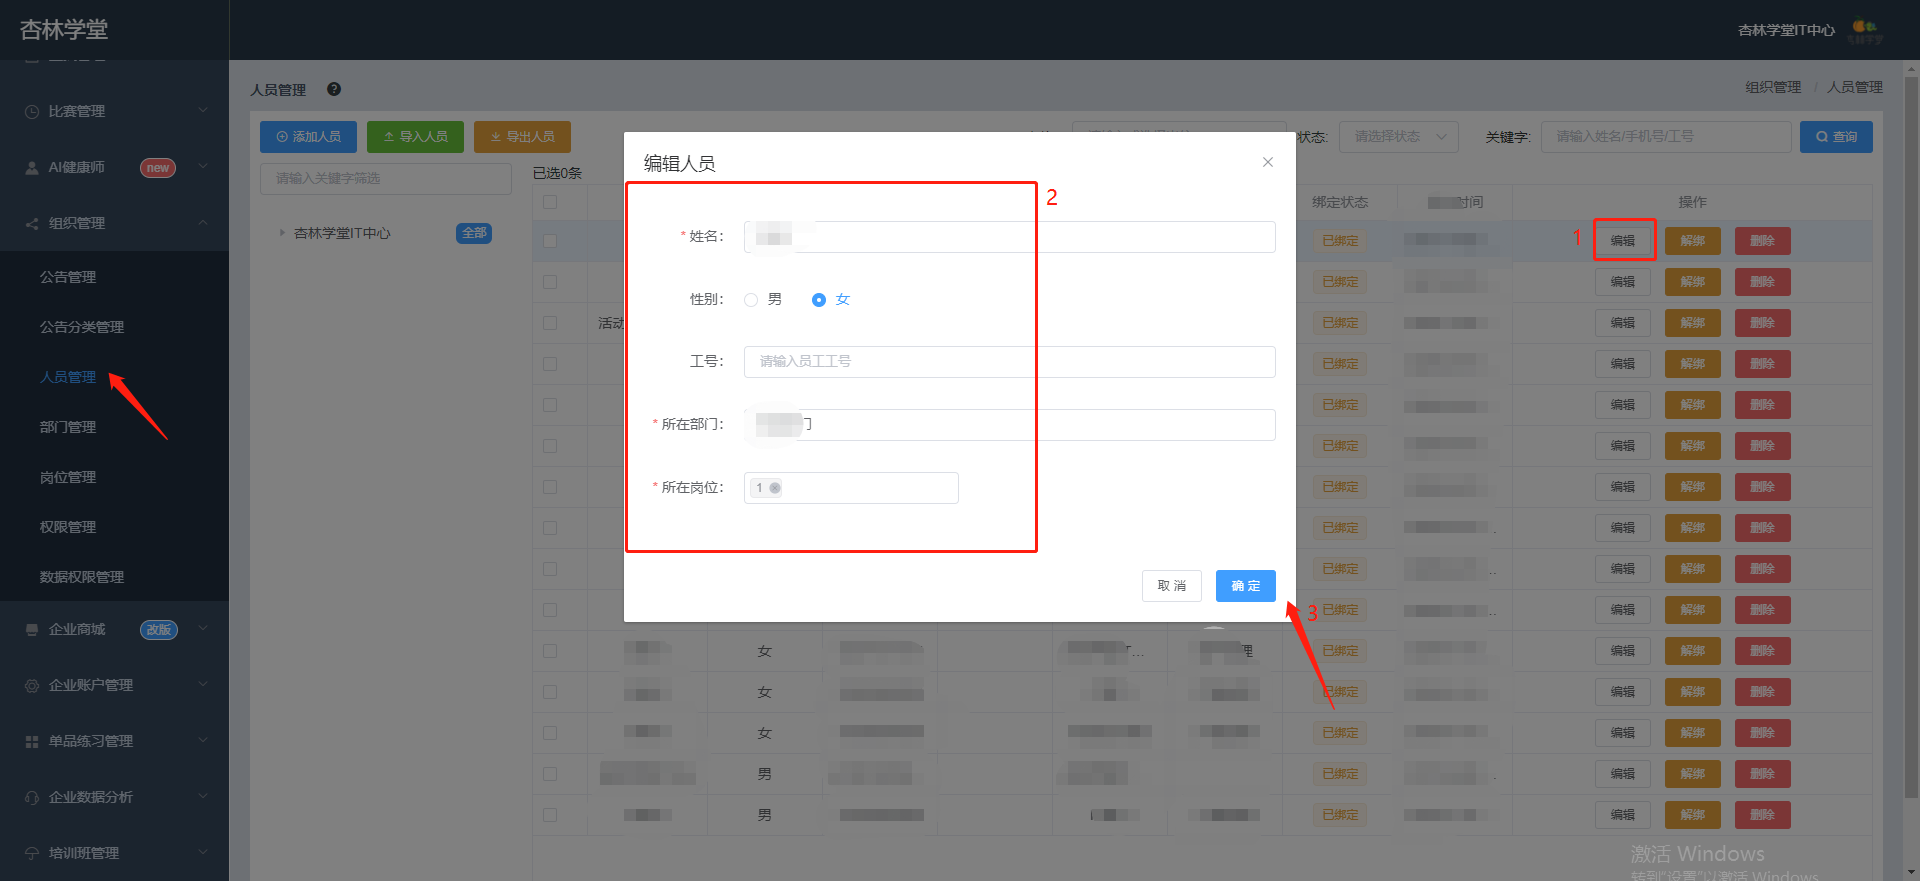Screen dimensions: 1920x881
Task: Click the 企业商城 shop icon in sidebar
Action: [32, 629]
